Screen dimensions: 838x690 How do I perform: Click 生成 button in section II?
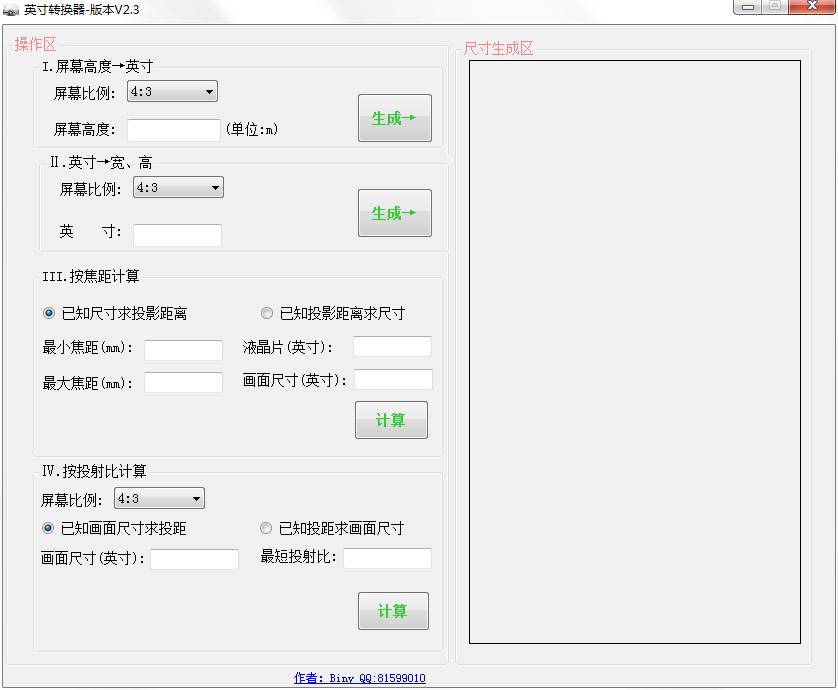coord(394,213)
